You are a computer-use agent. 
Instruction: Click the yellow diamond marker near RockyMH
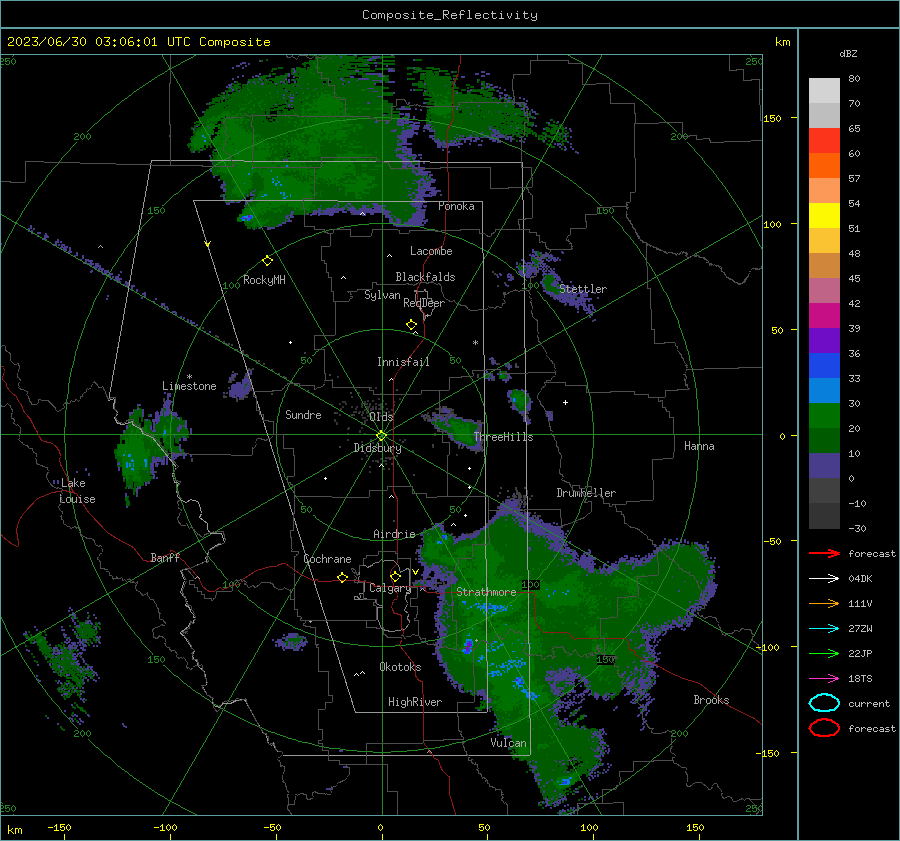pyautogui.click(x=267, y=261)
